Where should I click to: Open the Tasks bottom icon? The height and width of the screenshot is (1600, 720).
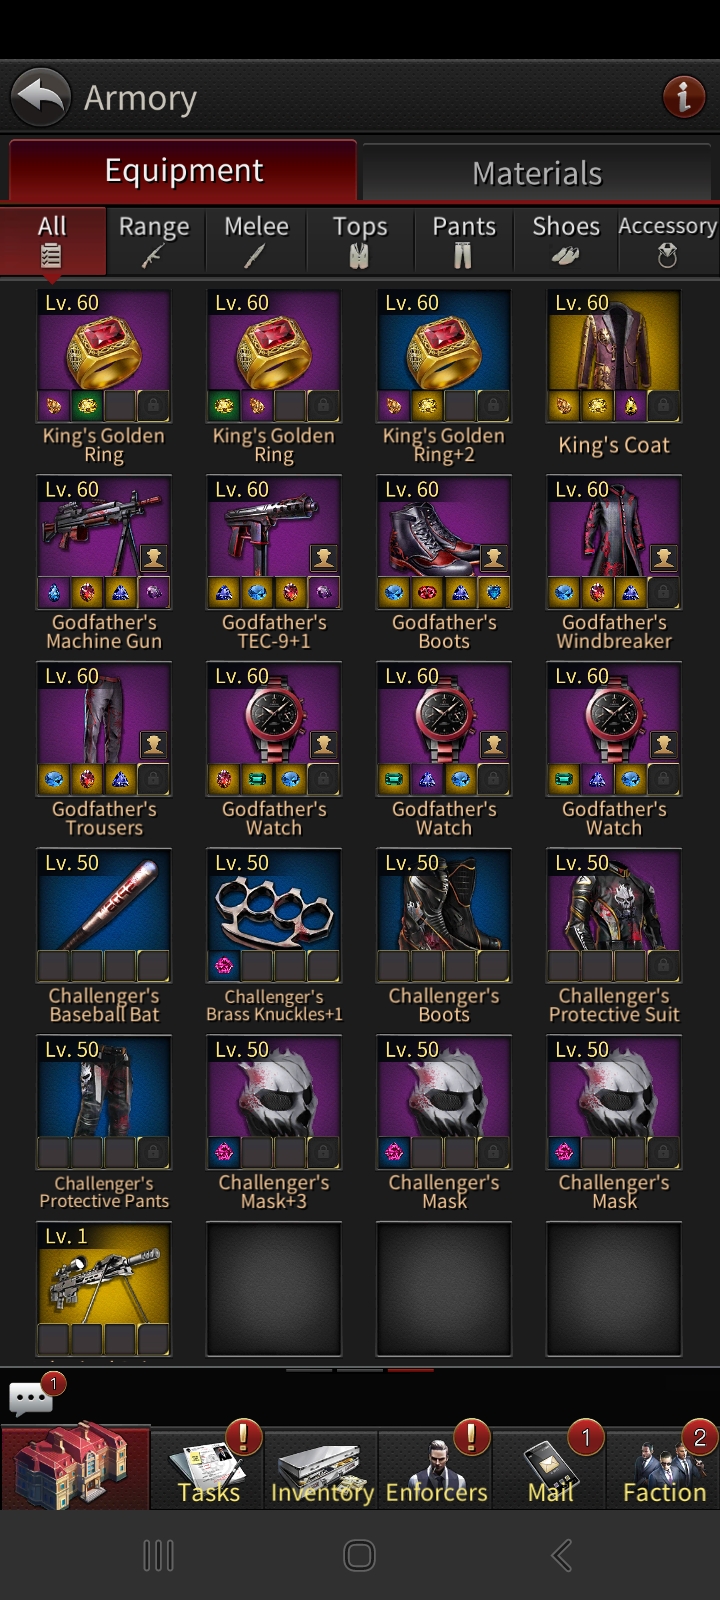(x=208, y=1467)
